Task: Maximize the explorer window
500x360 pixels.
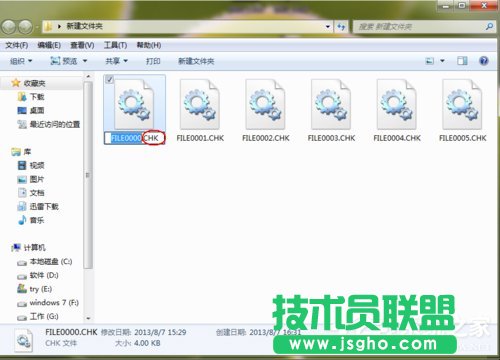Action: (462, 6)
